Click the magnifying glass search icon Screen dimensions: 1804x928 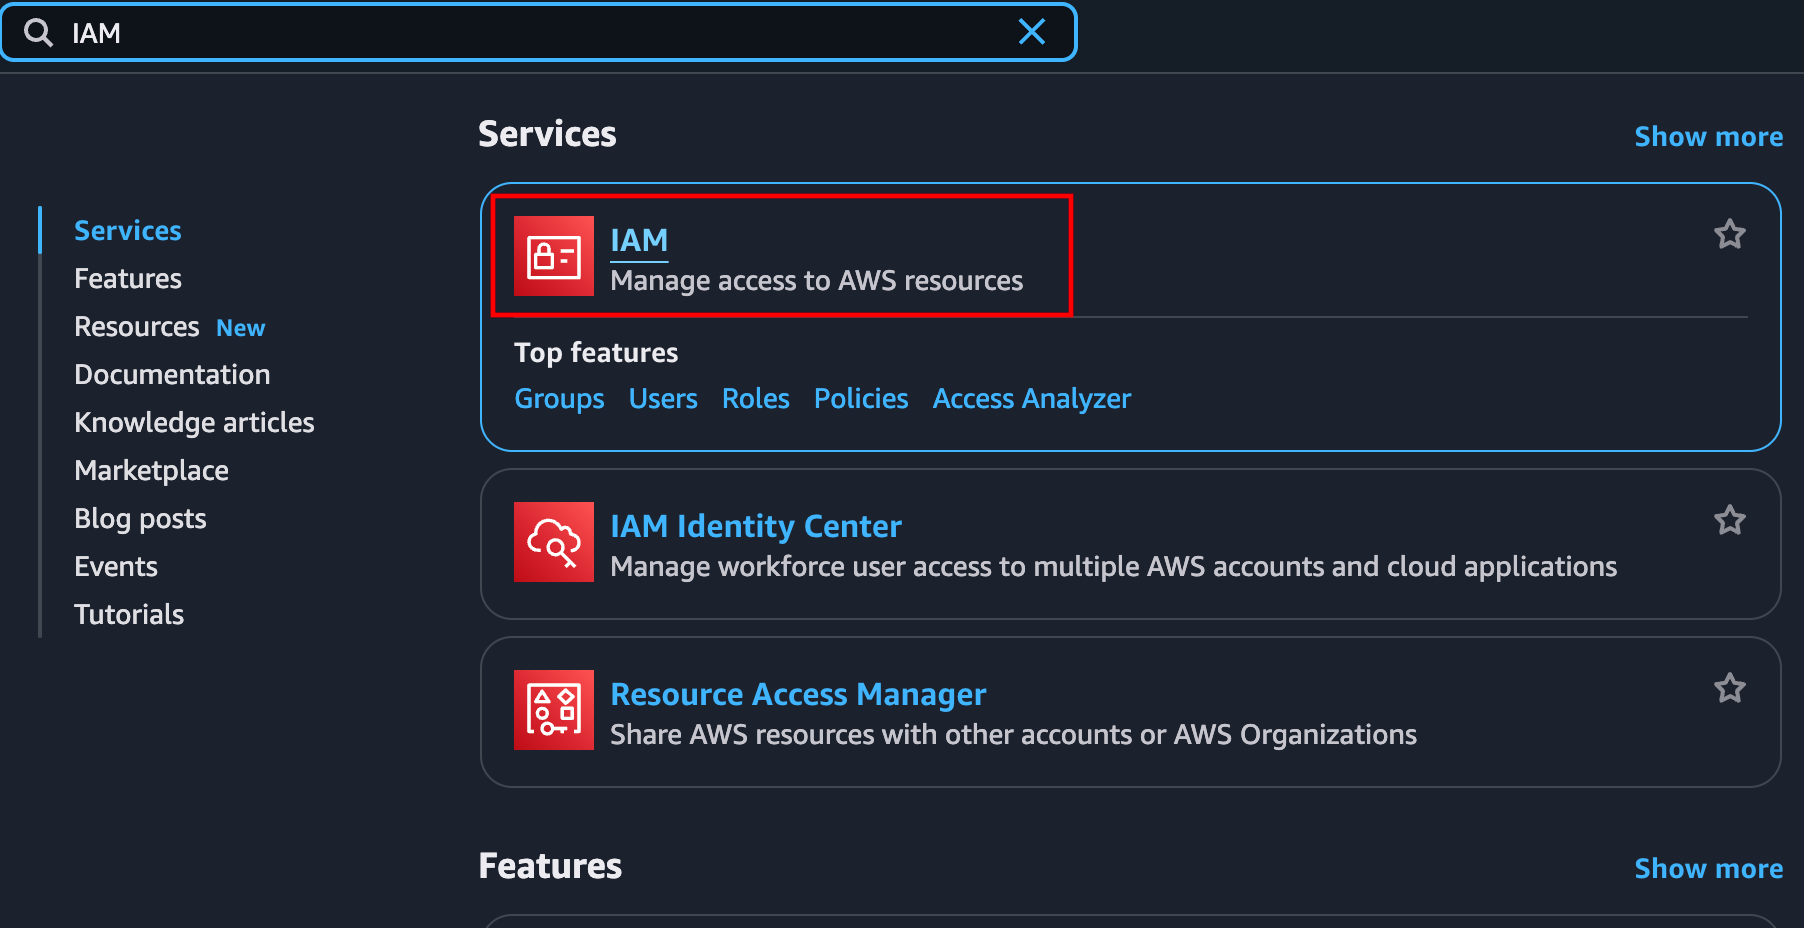(38, 32)
